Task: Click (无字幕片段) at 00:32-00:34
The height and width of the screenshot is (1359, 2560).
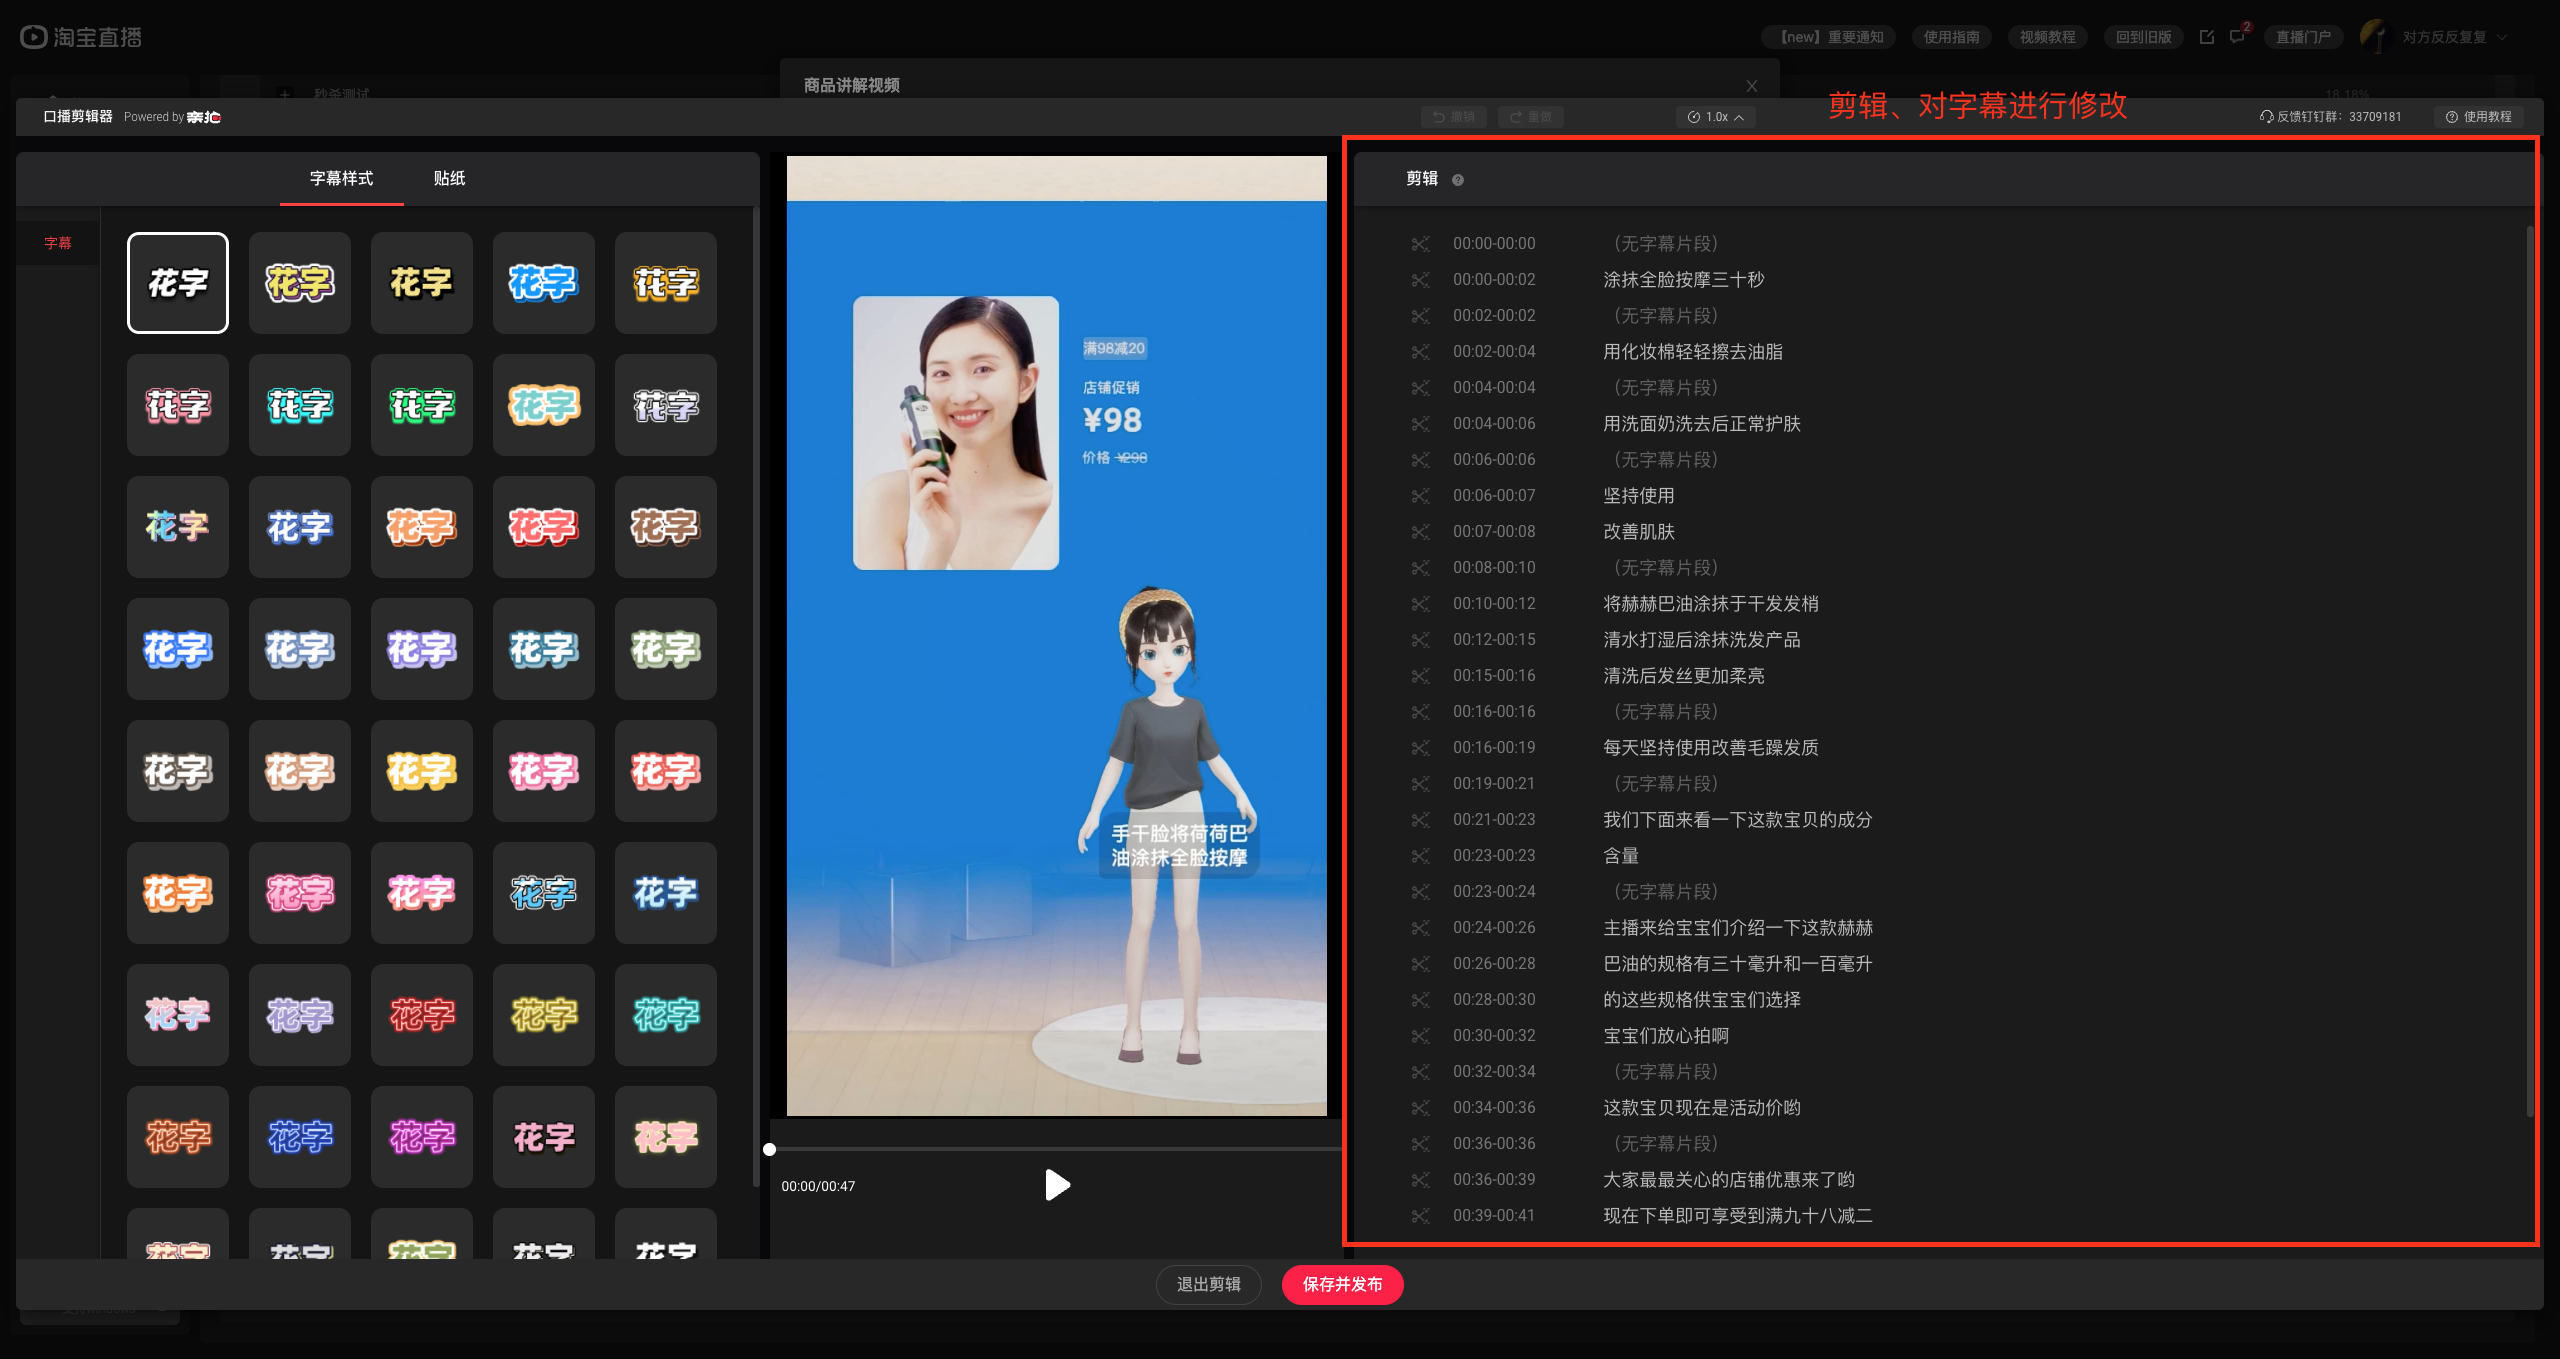Action: pyautogui.click(x=1665, y=1072)
